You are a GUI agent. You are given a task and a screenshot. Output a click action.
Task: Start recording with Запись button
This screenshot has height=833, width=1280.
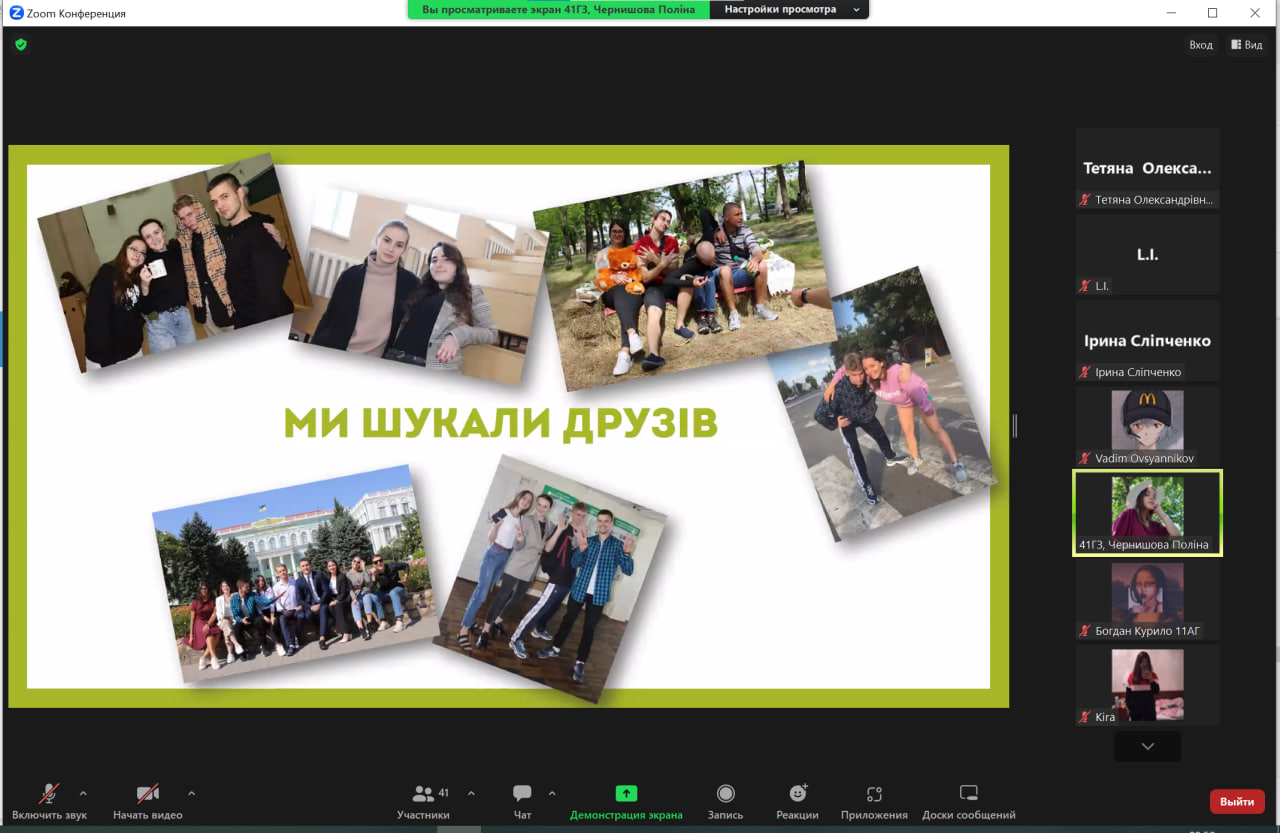(726, 801)
